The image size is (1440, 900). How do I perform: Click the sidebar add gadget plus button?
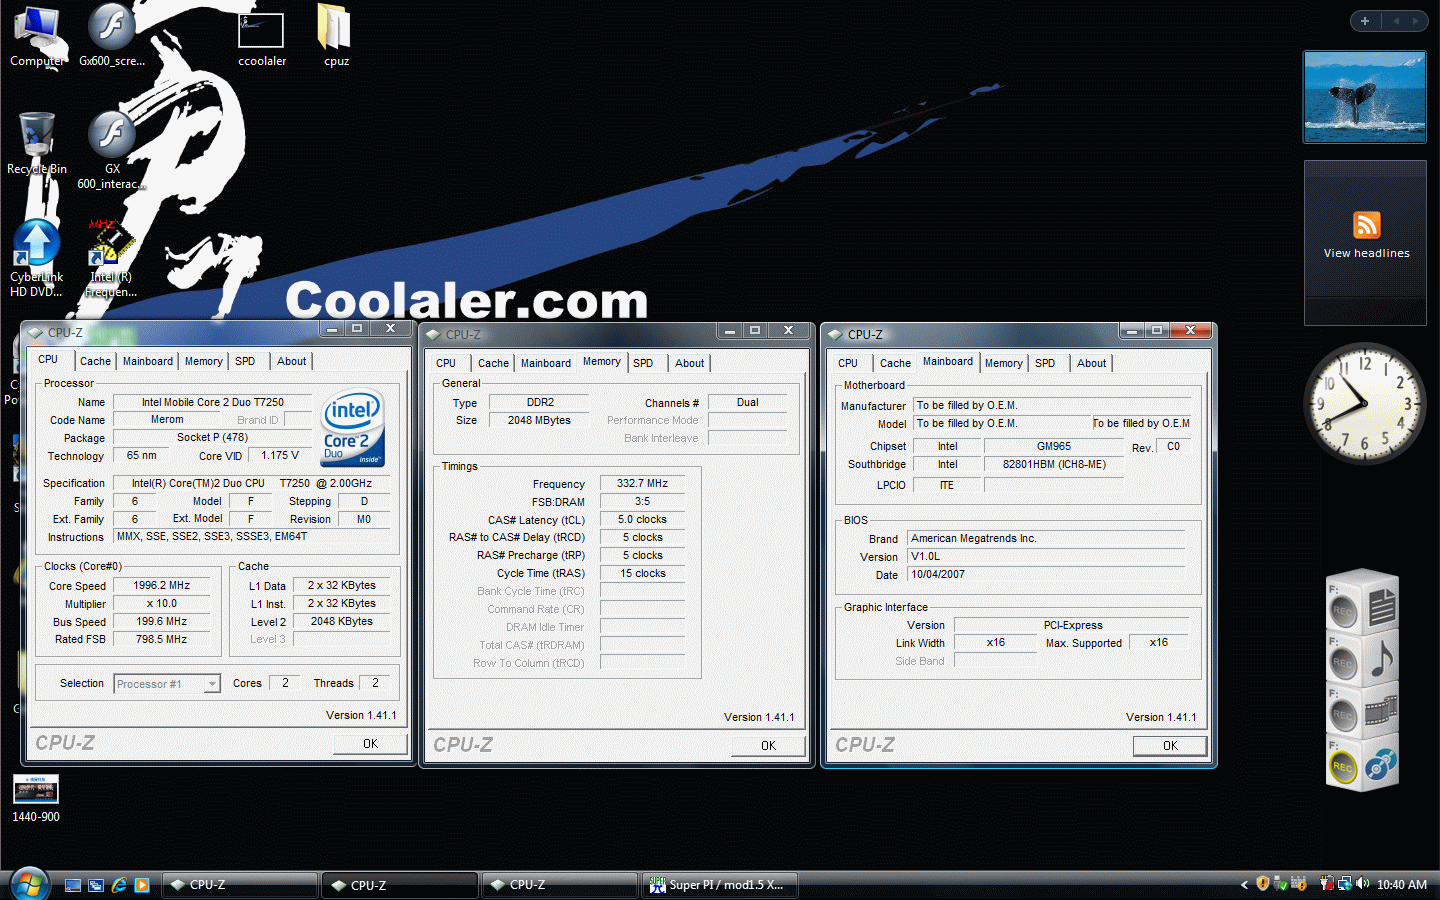click(x=1365, y=21)
